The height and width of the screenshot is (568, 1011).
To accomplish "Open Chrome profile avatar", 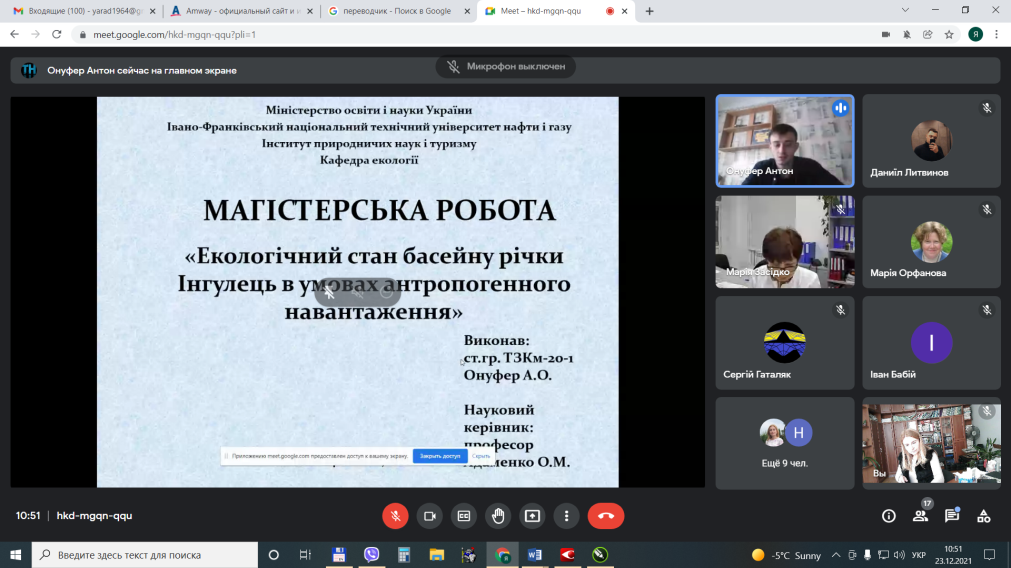I will 976,34.
